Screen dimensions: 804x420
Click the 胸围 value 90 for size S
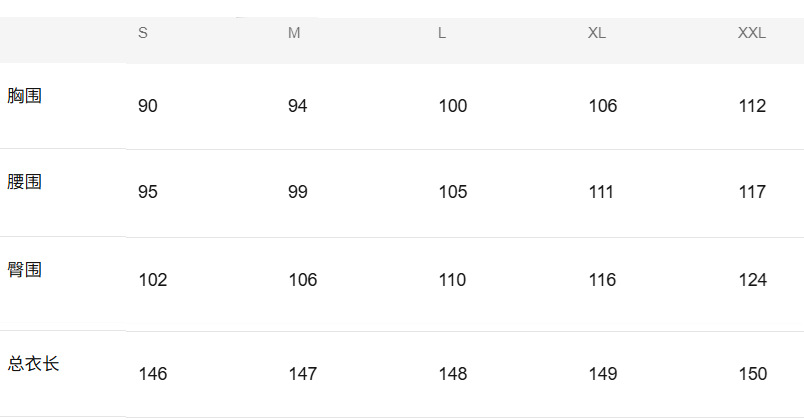point(148,106)
